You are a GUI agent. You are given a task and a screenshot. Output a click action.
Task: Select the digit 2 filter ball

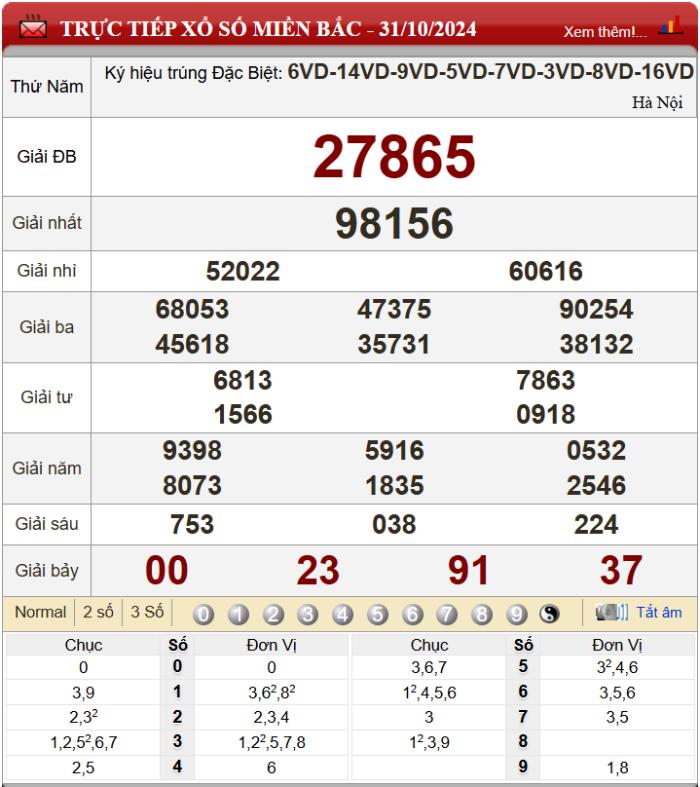(273, 614)
